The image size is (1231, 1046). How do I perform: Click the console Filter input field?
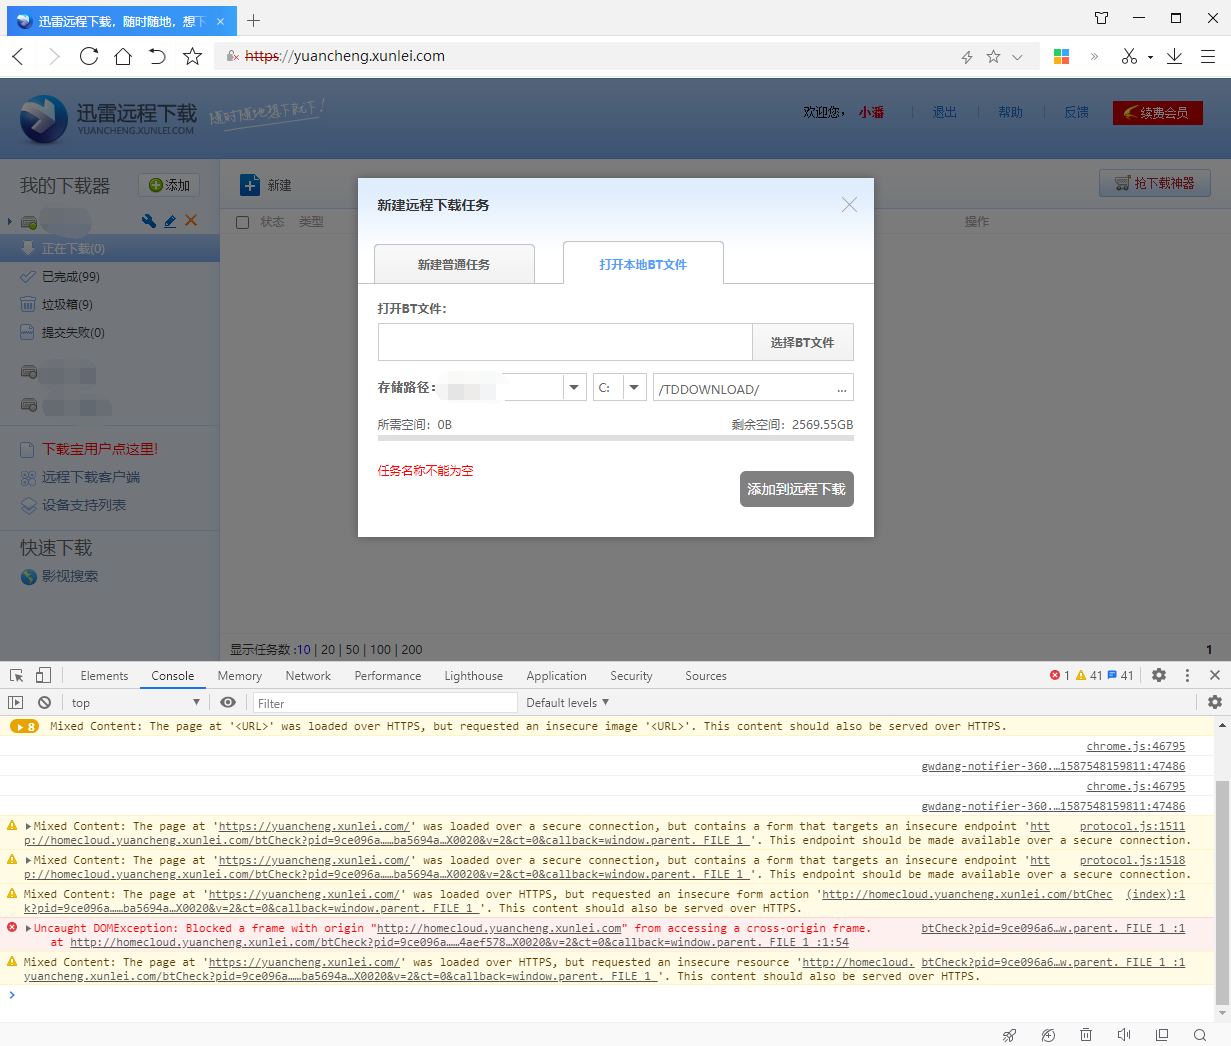pyautogui.click(x=384, y=703)
